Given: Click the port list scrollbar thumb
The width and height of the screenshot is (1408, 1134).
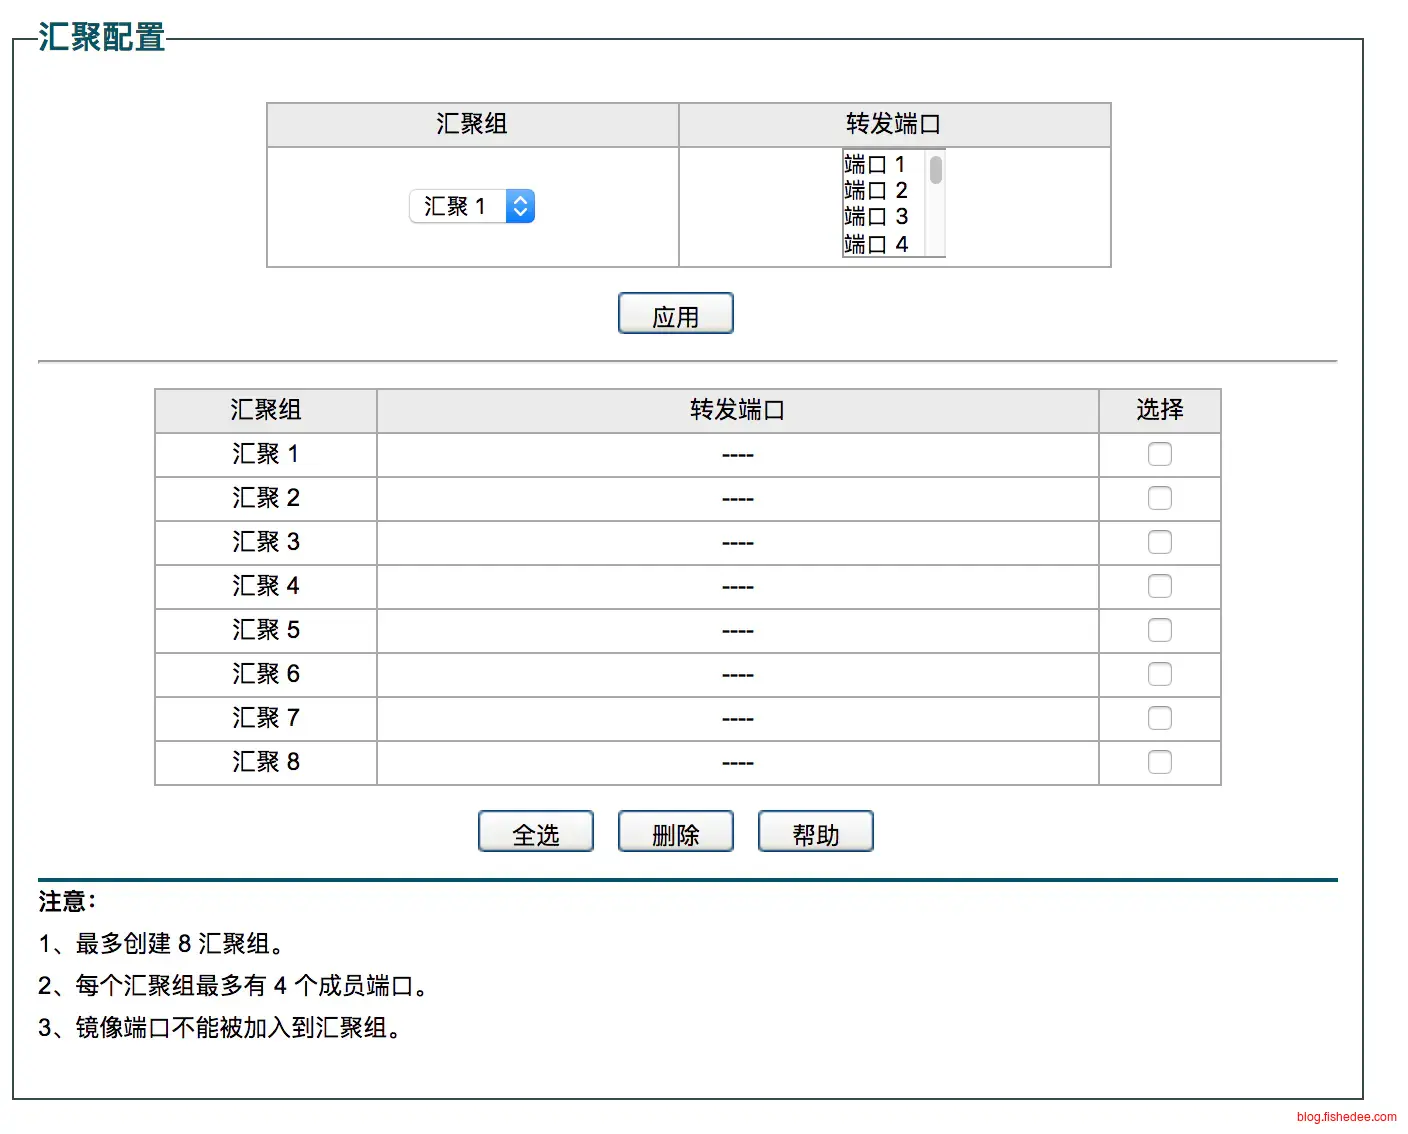Looking at the screenshot, I should (x=936, y=170).
